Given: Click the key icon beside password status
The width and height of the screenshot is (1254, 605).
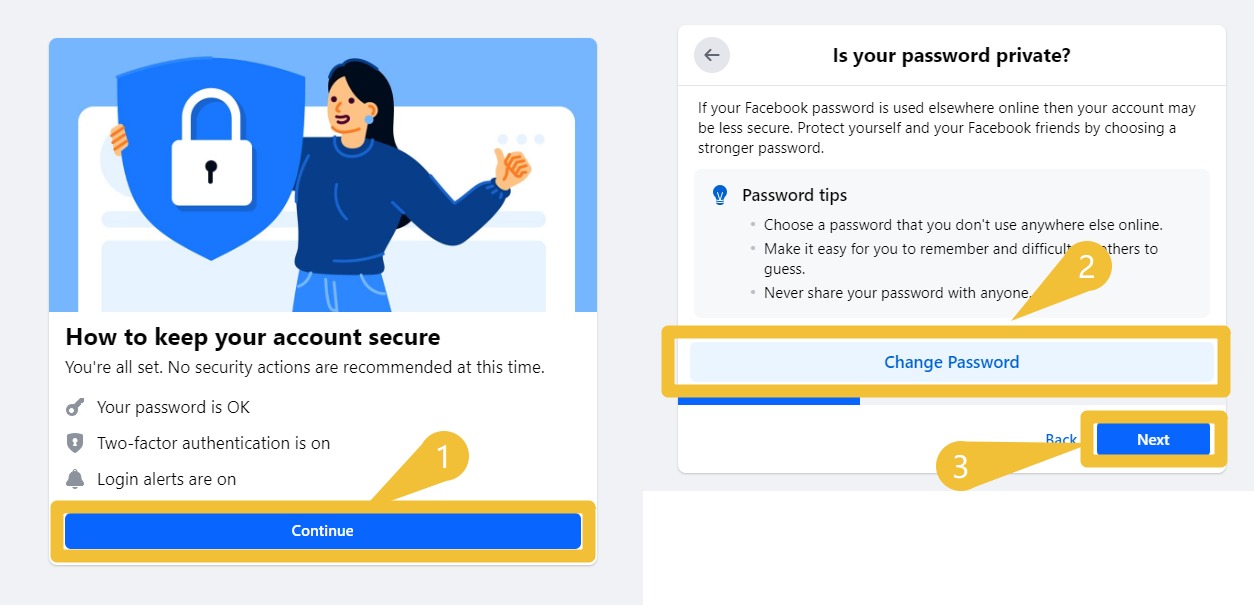Looking at the screenshot, I should click(75, 407).
